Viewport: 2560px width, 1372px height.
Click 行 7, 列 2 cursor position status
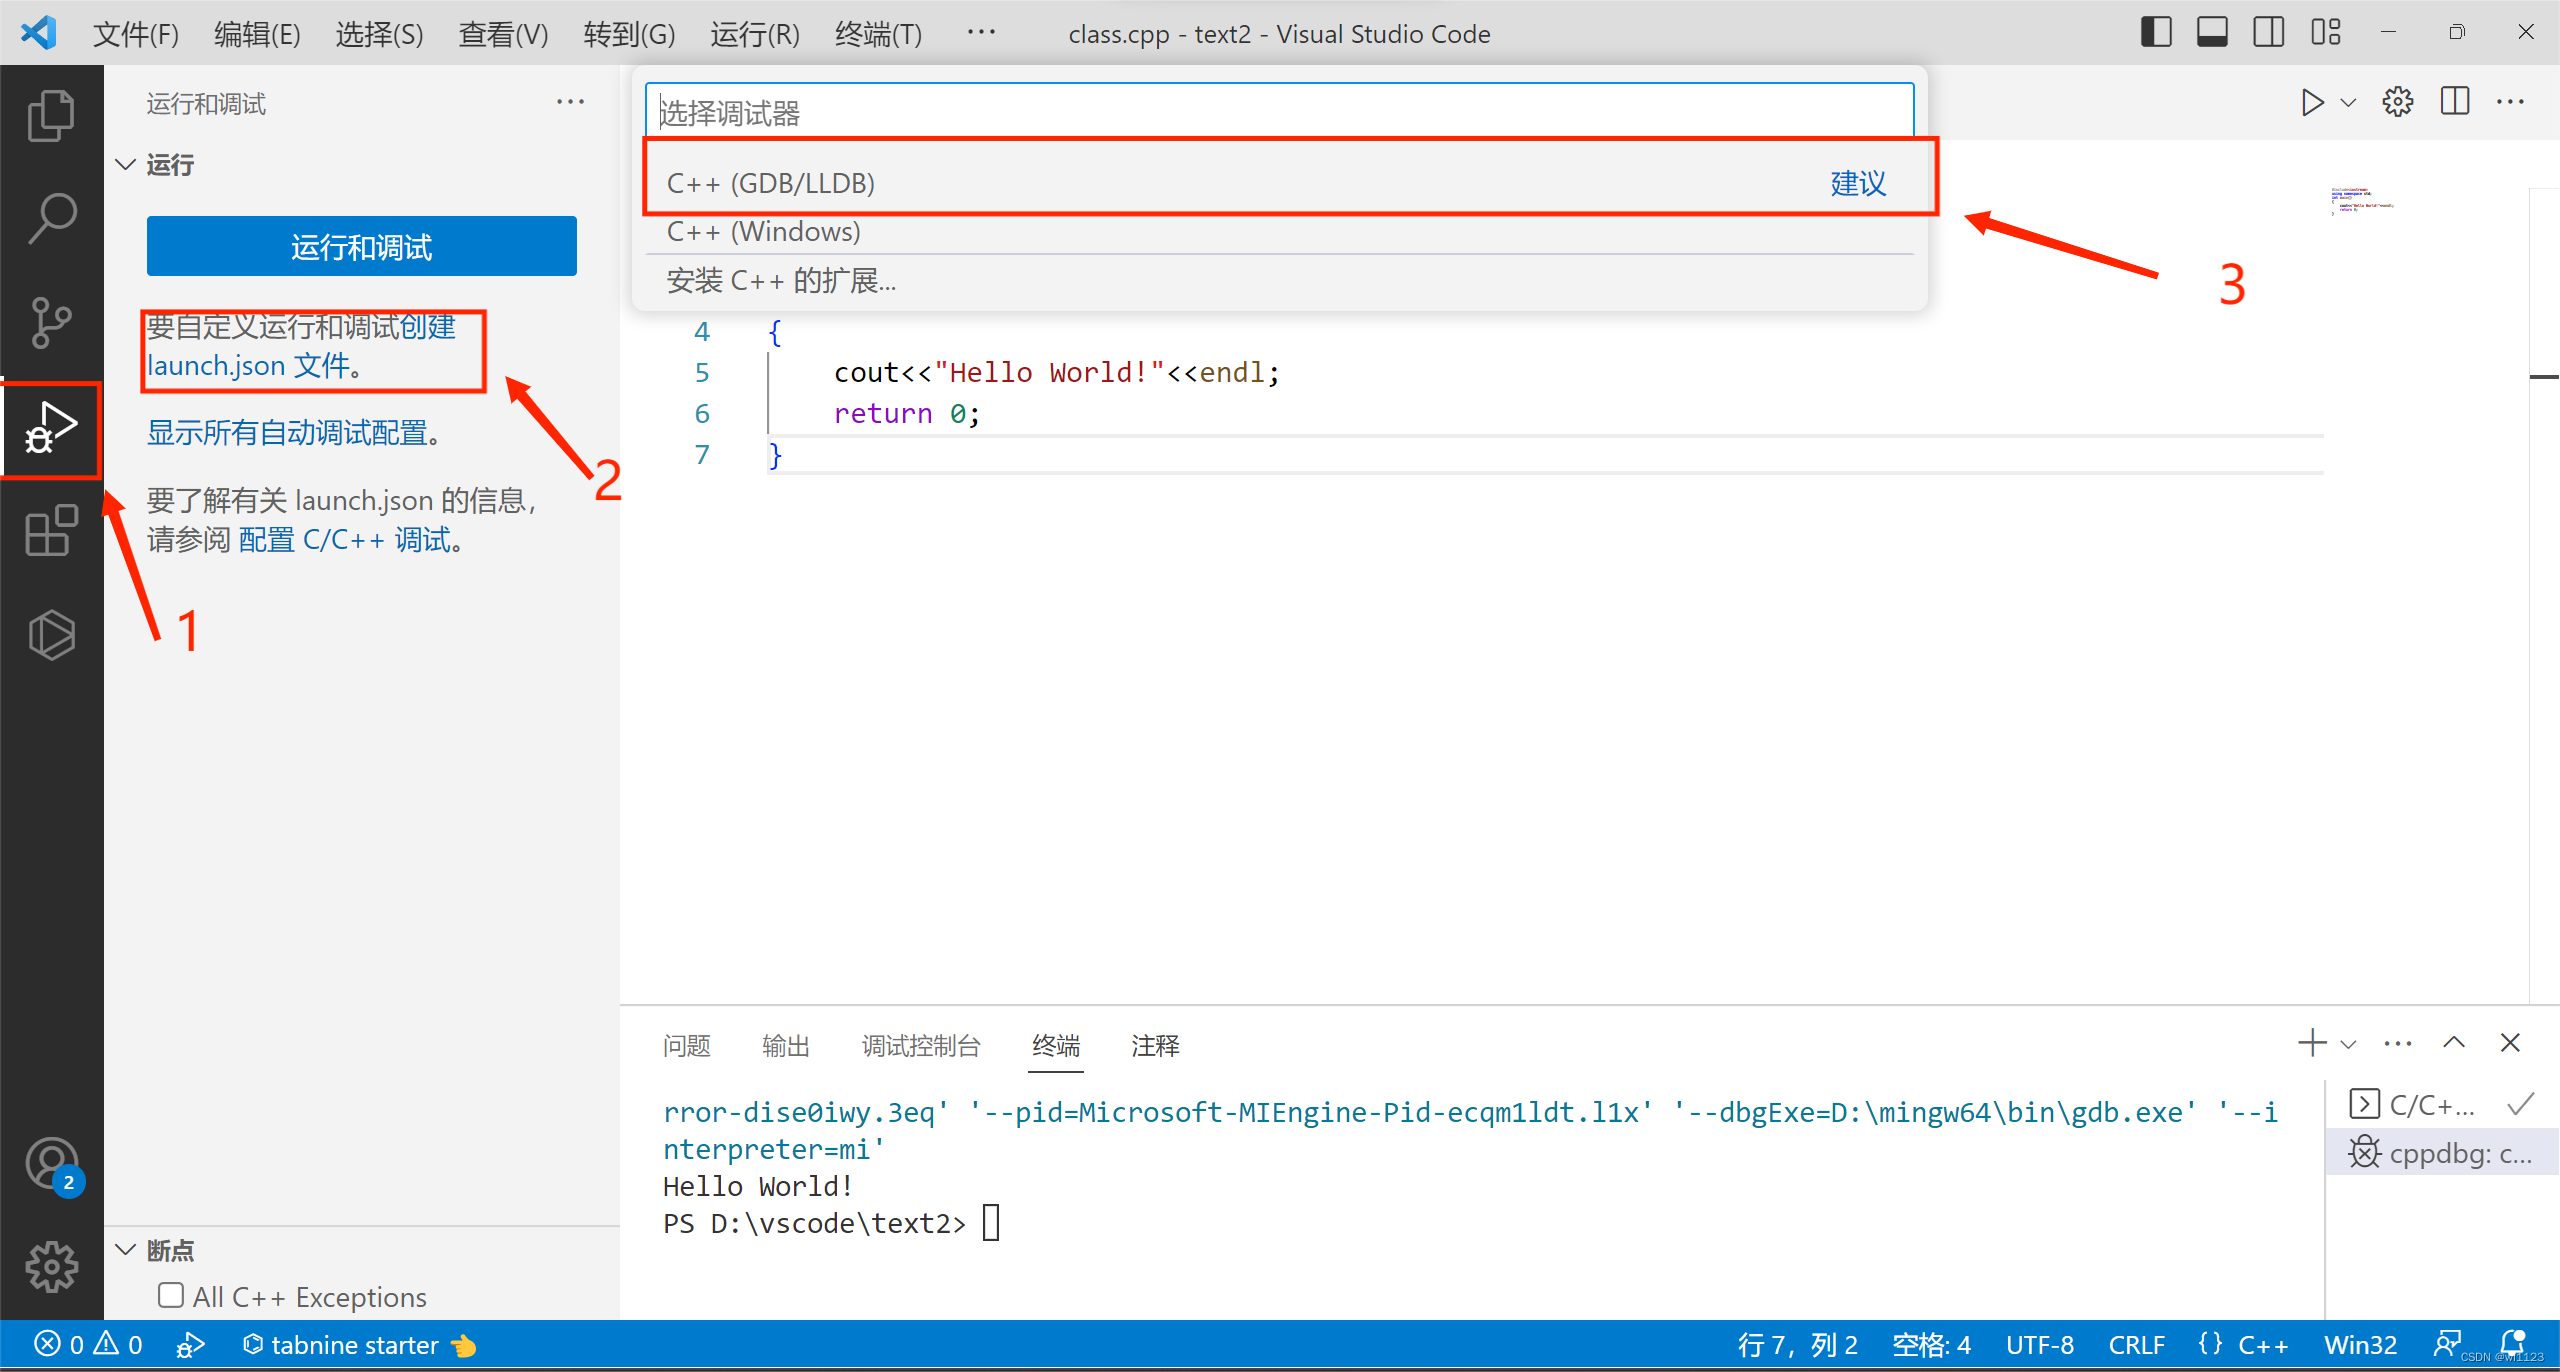tap(1797, 1345)
